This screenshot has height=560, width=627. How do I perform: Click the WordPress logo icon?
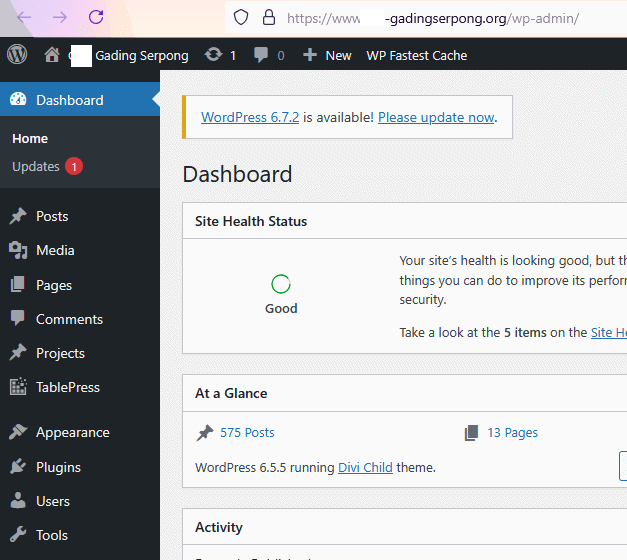click(x=17, y=54)
